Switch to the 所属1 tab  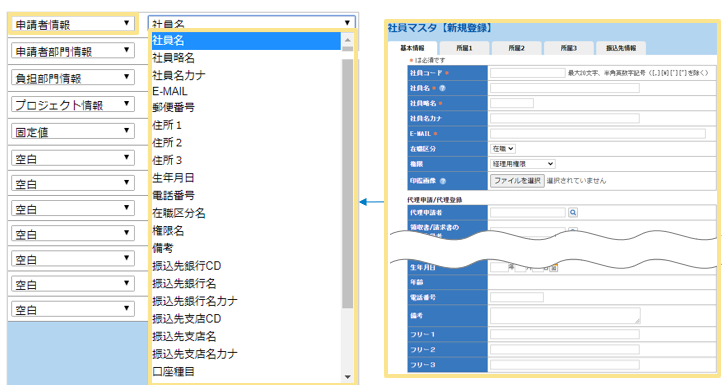pos(464,48)
